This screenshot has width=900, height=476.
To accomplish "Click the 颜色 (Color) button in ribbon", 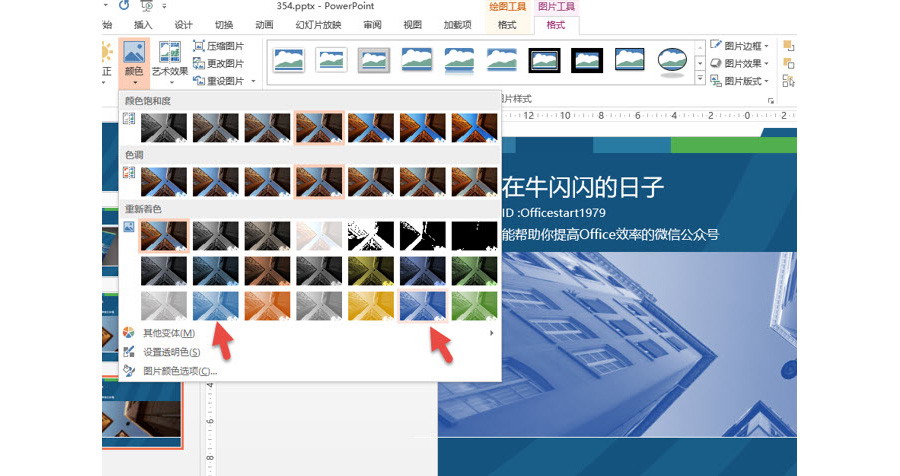I will click(134, 61).
